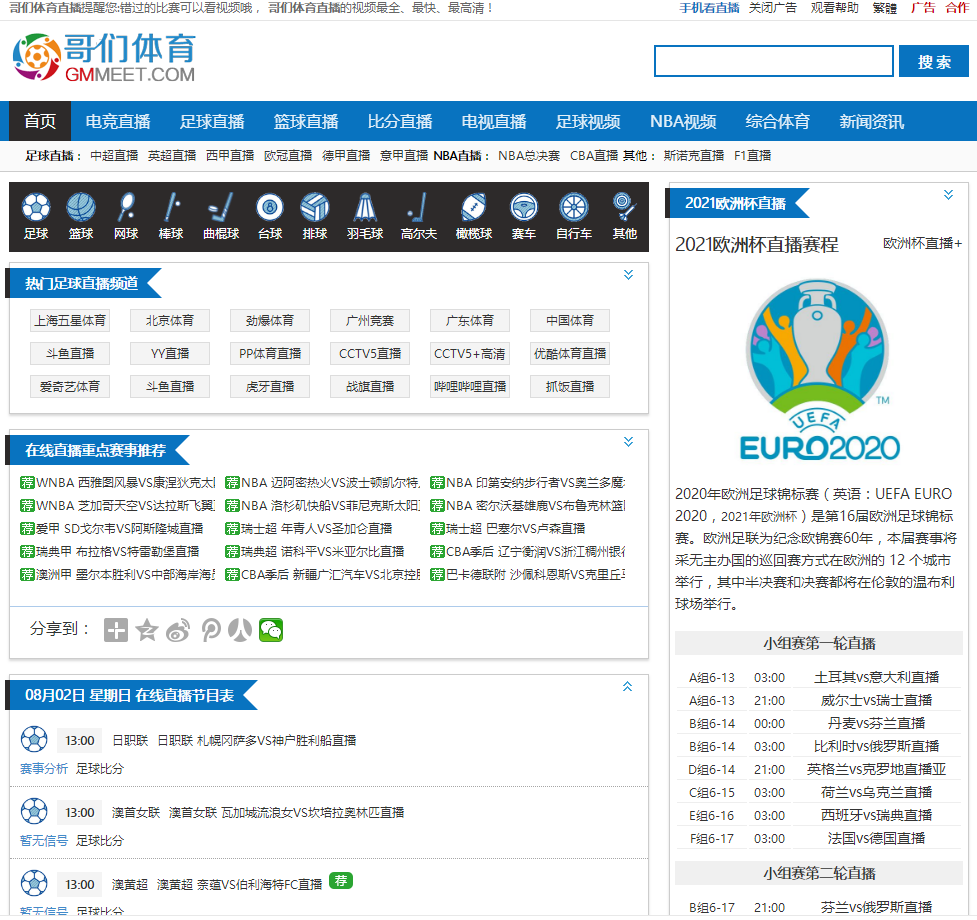This screenshot has height=920, width=977.
Task: Click green 荐 badge beside 奈葅VS伯利海特FC直播
Action: coord(341,881)
